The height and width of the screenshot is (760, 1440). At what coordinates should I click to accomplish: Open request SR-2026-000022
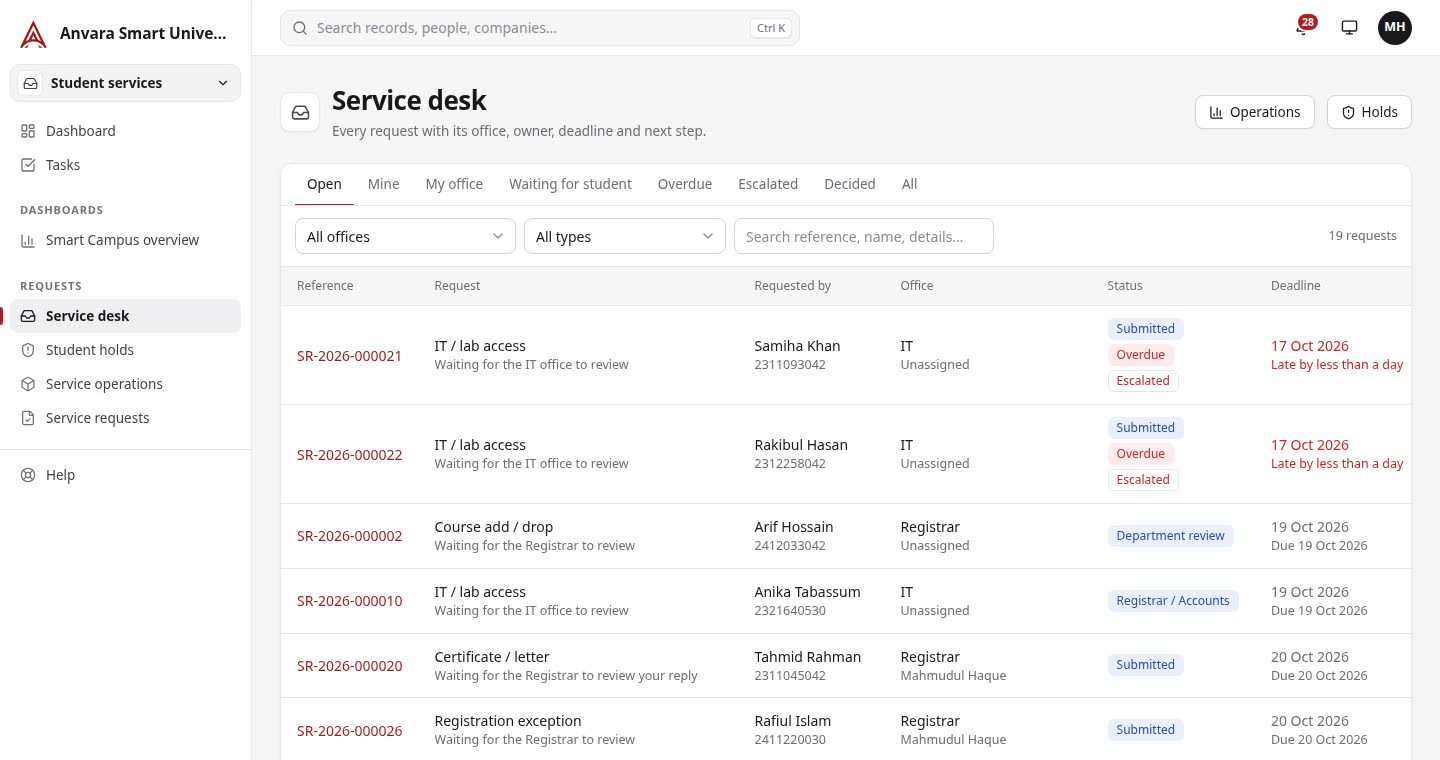pyautogui.click(x=349, y=454)
